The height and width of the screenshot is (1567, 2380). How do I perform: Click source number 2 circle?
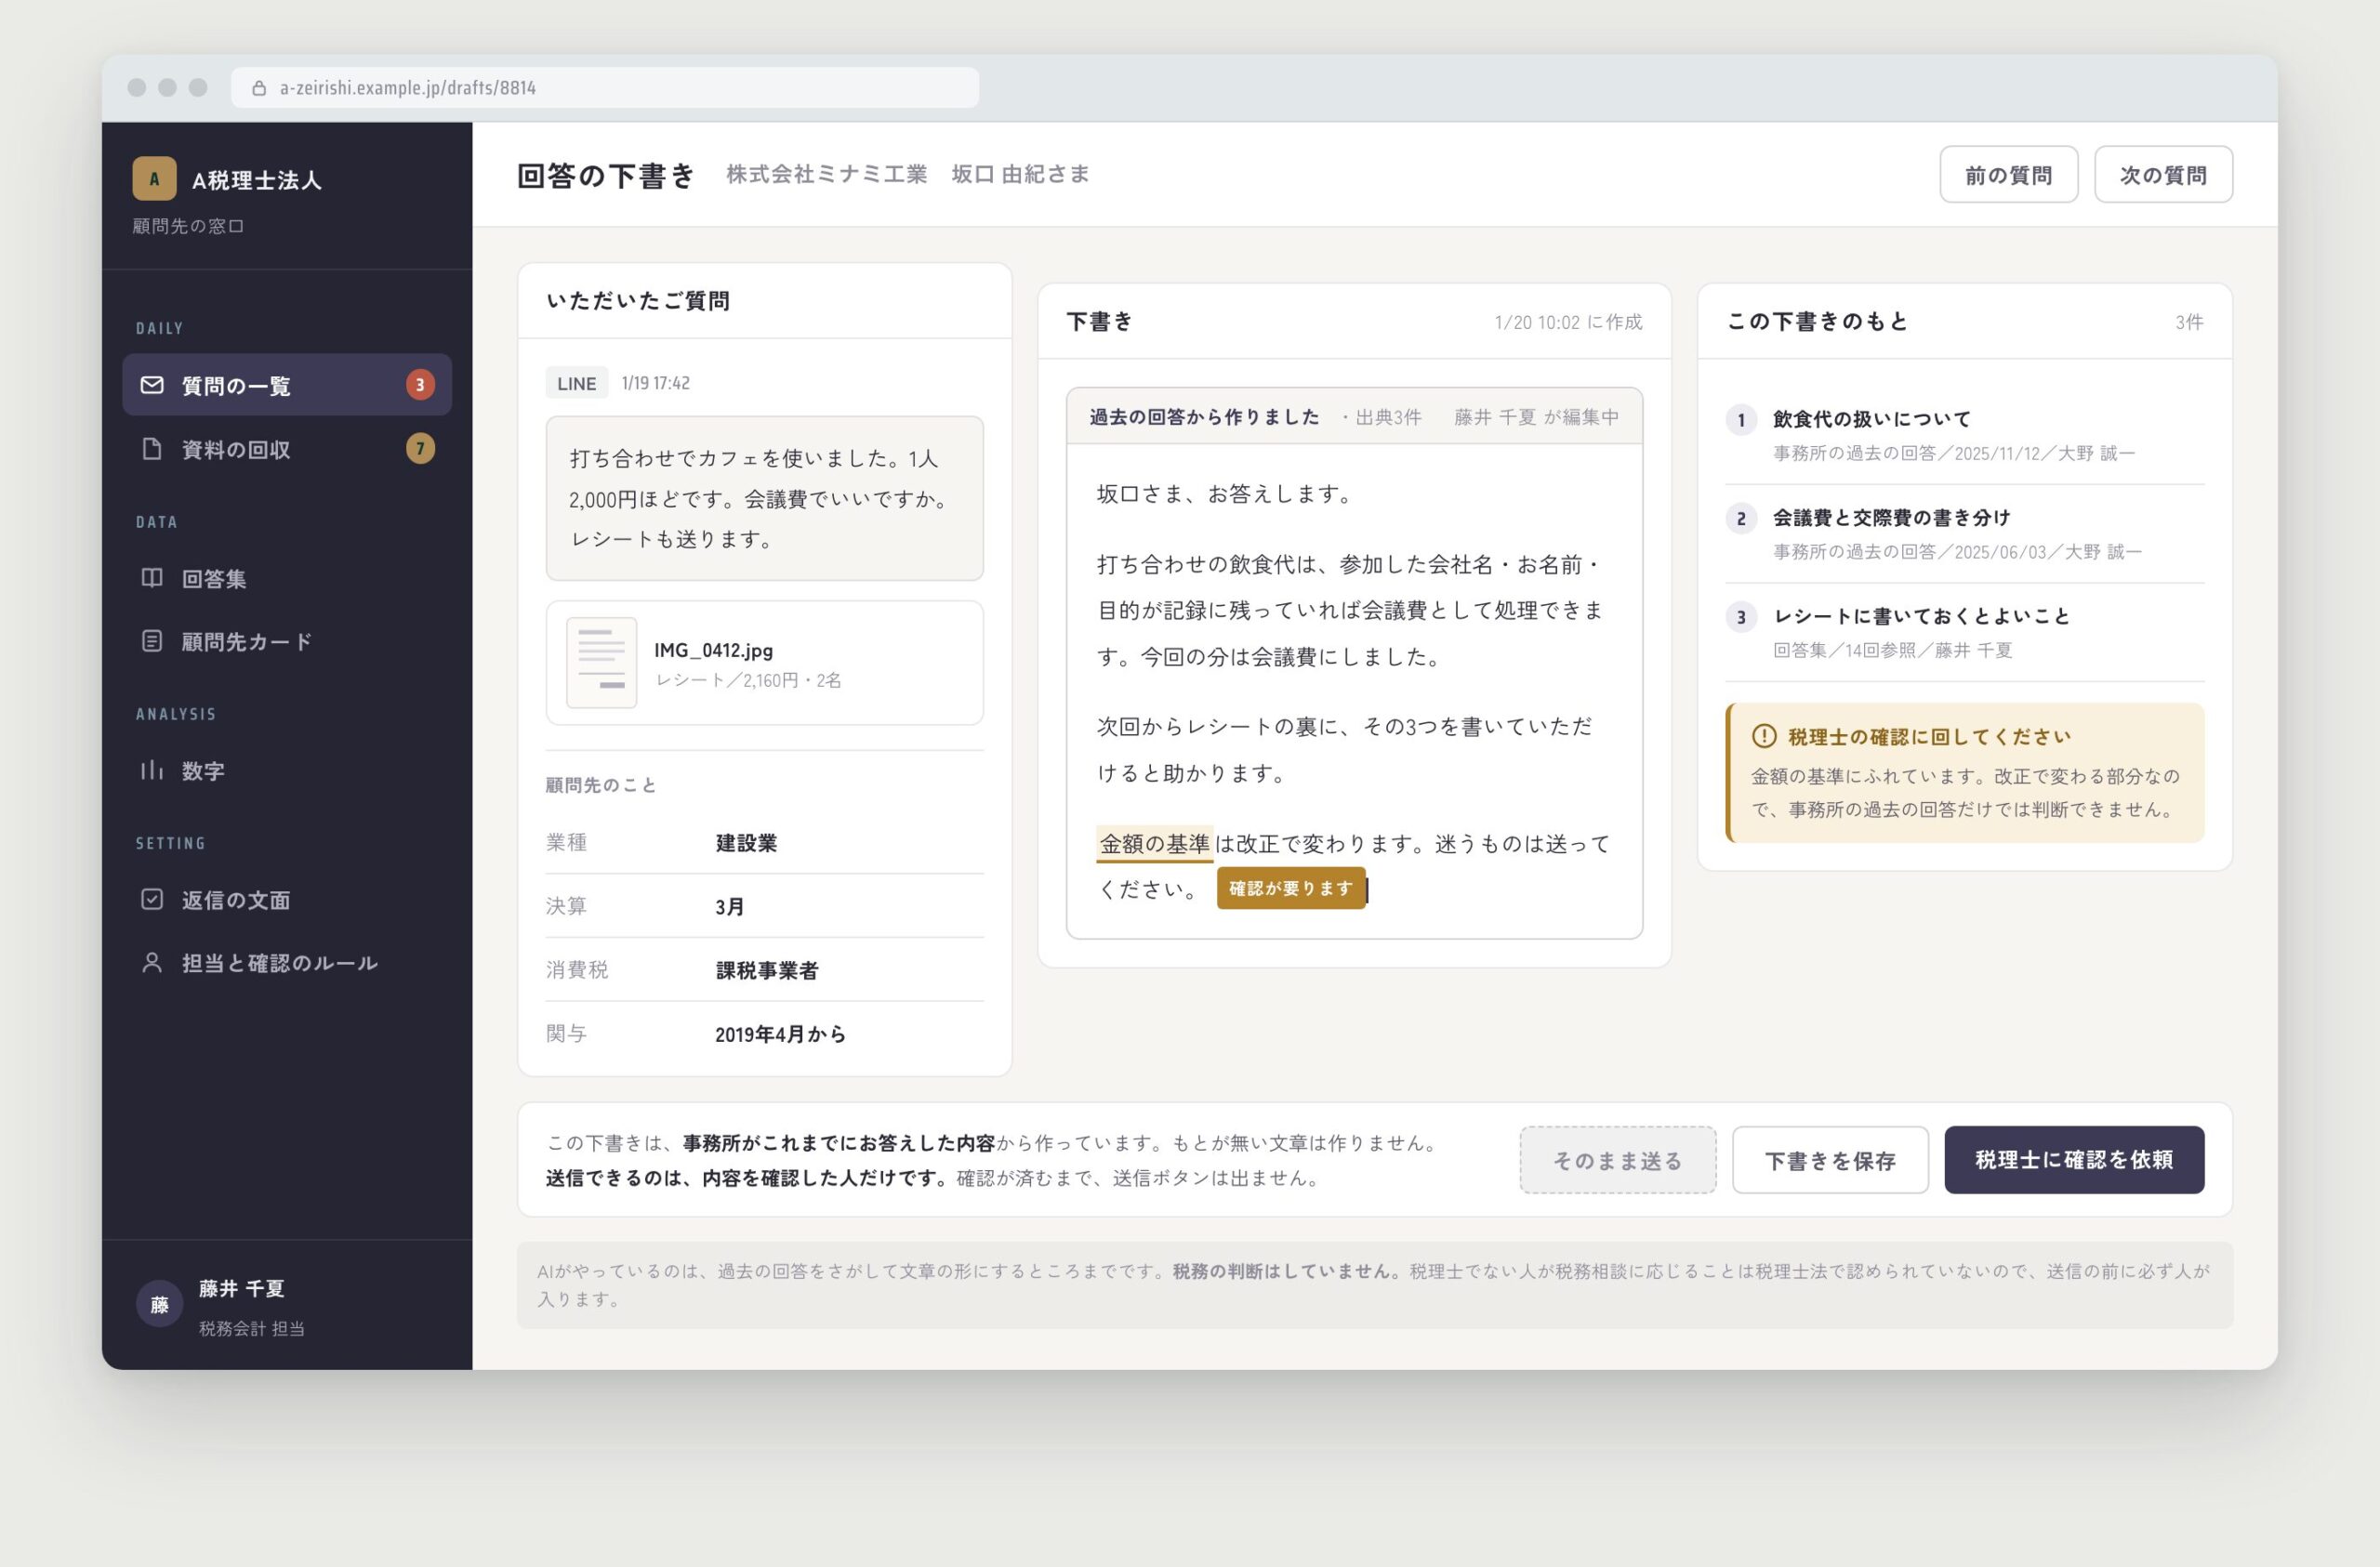coord(1741,518)
